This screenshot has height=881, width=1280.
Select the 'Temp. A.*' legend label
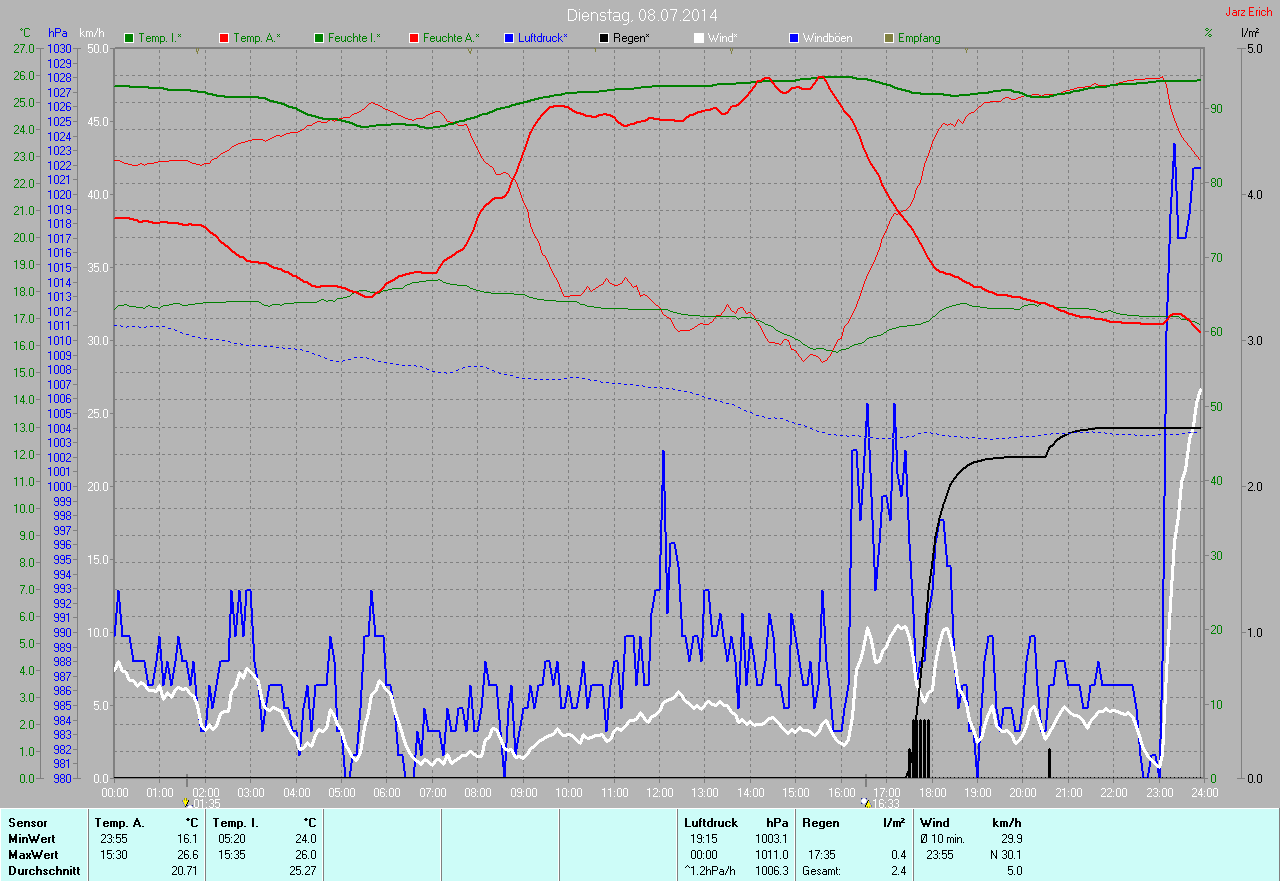[x=256, y=38]
